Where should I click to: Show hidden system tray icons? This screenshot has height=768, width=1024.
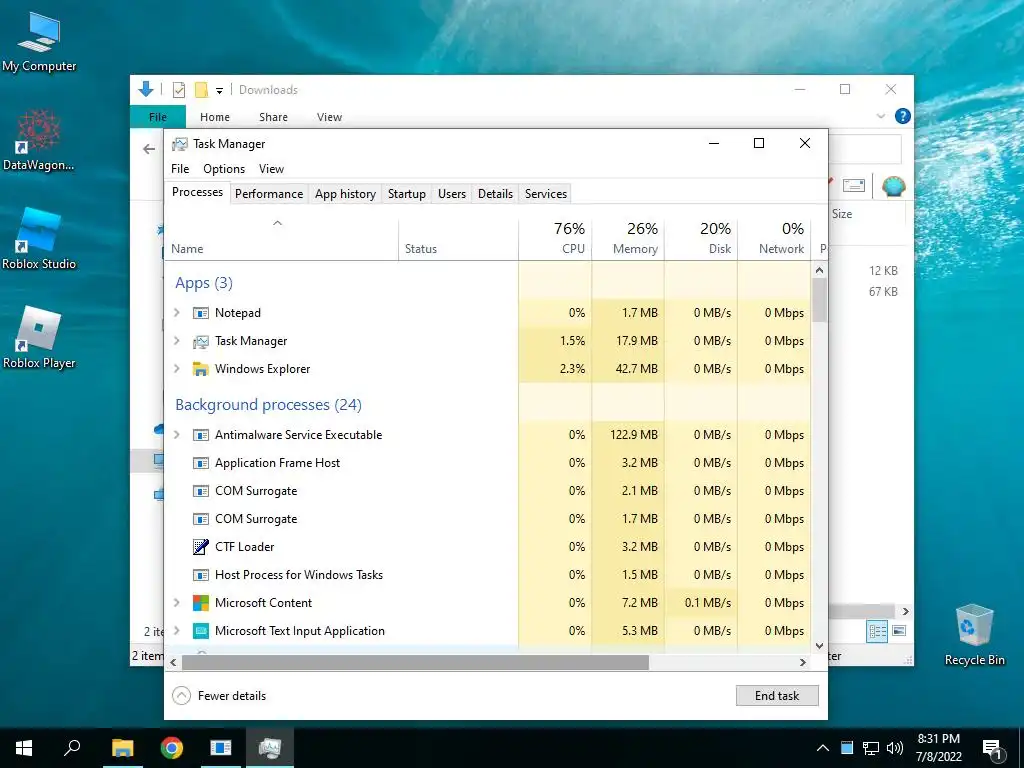pyautogui.click(x=823, y=748)
